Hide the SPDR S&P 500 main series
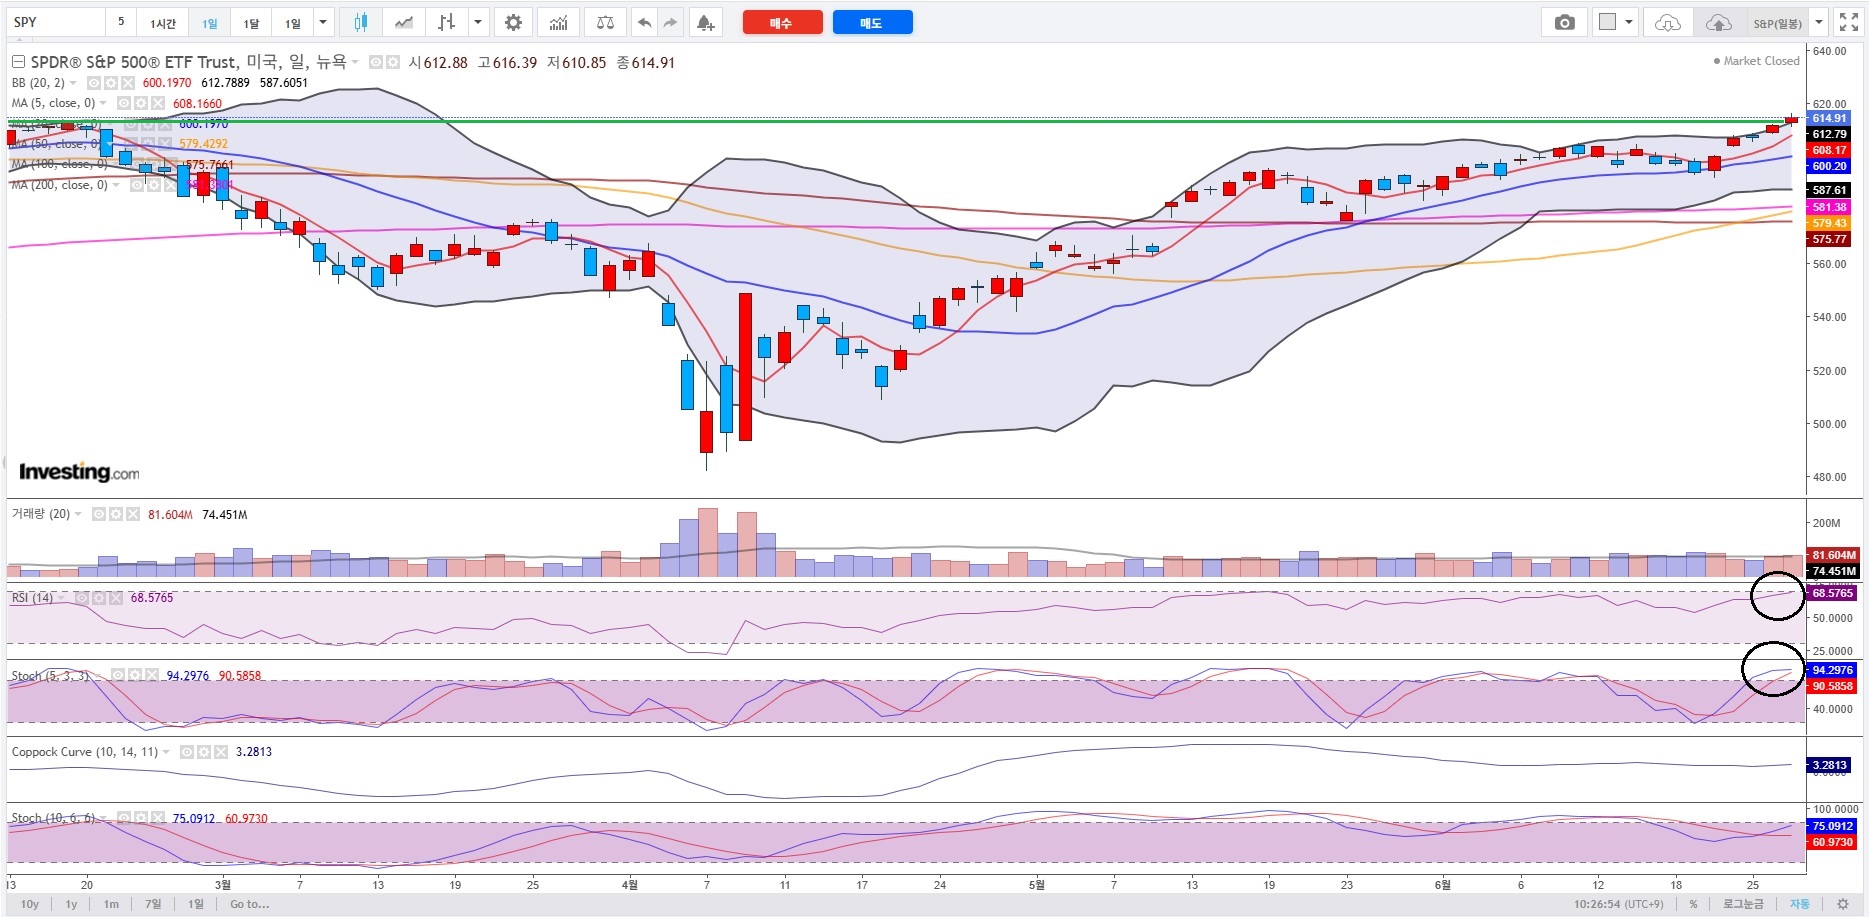 coord(376,62)
